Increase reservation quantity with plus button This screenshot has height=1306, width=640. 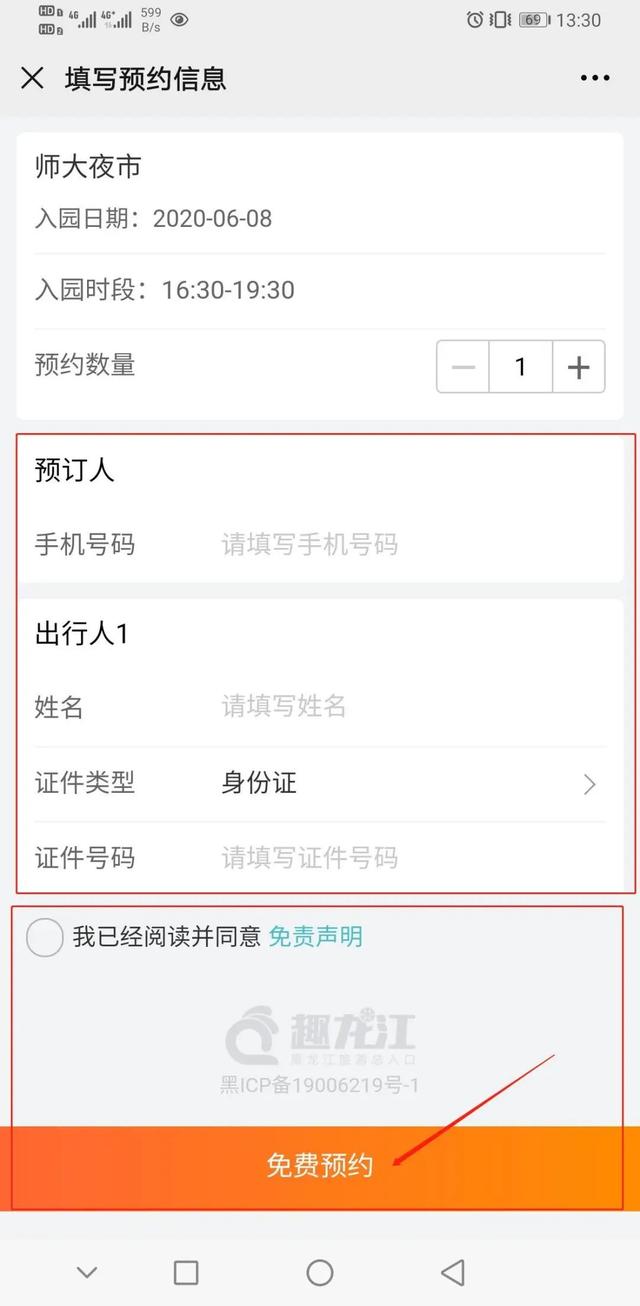tap(579, 367)
